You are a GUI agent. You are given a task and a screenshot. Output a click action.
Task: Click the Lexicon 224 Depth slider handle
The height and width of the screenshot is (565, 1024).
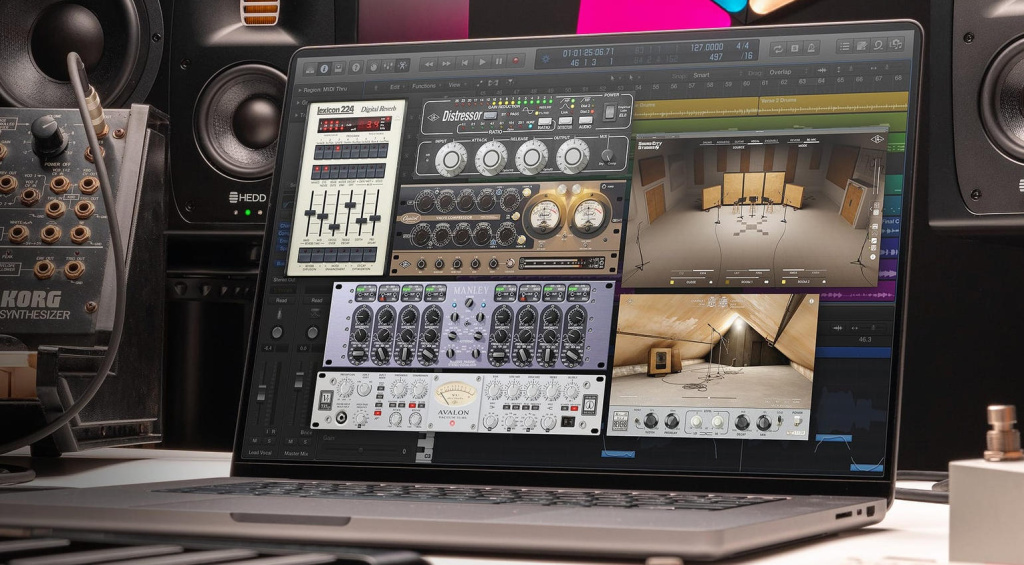tap(362, 223)
